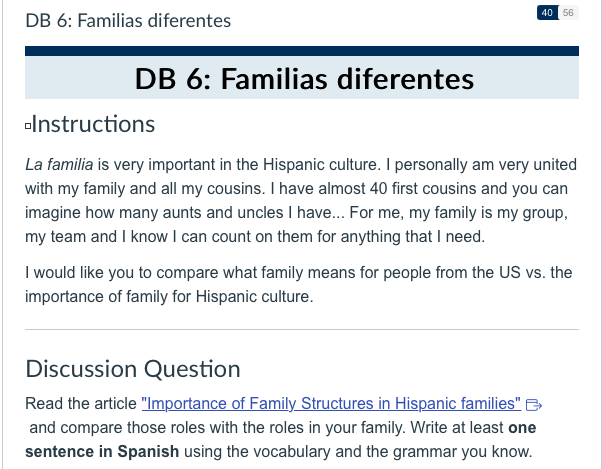Click the dark navy bar above banner
The height and width of the screenshot is (469, 602).
302,51
